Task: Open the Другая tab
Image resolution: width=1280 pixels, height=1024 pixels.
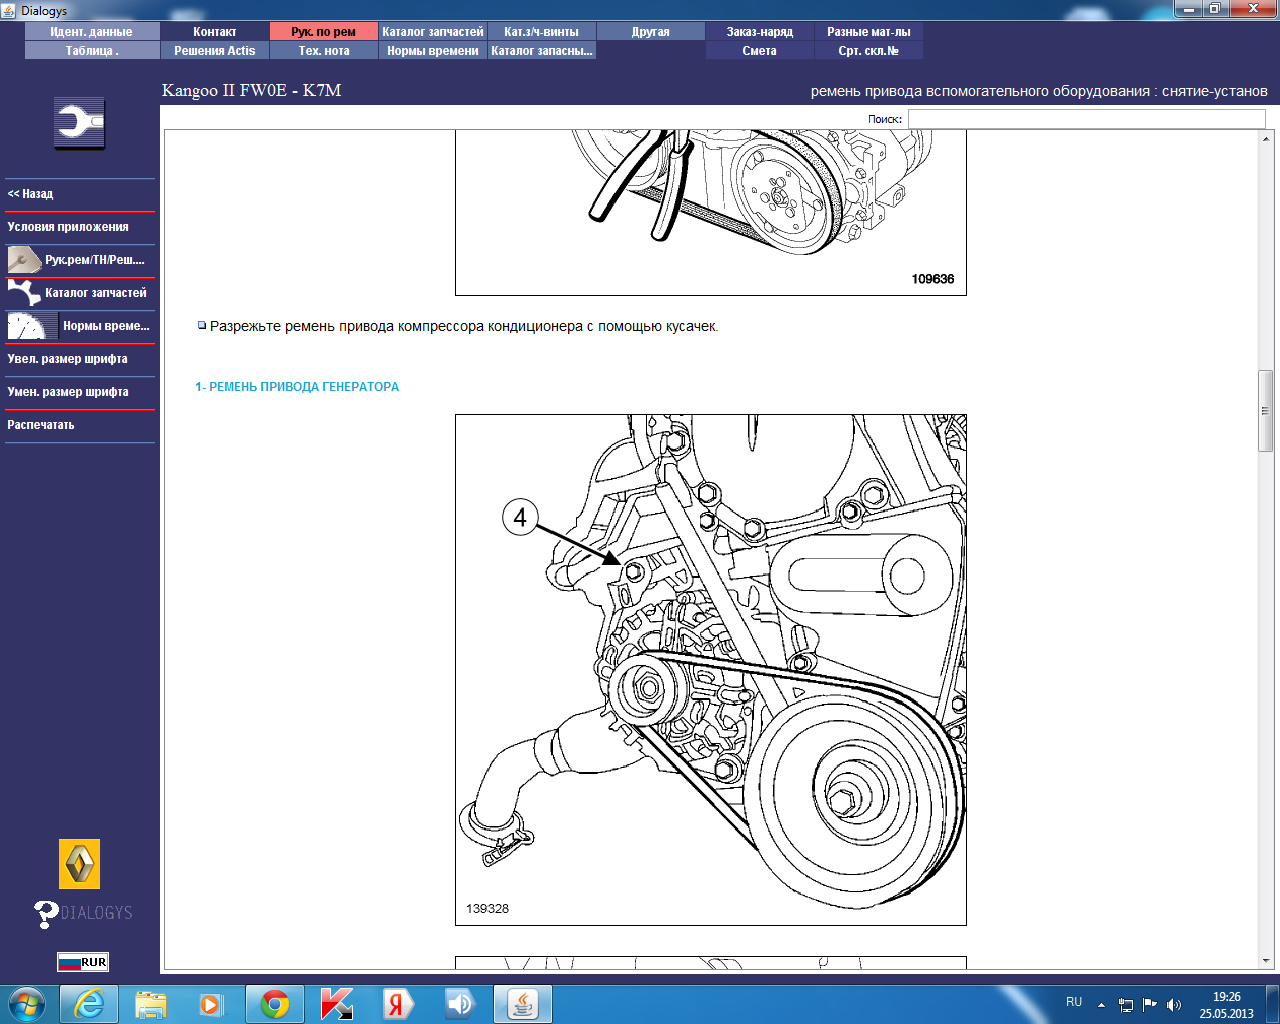Action: 651,32
